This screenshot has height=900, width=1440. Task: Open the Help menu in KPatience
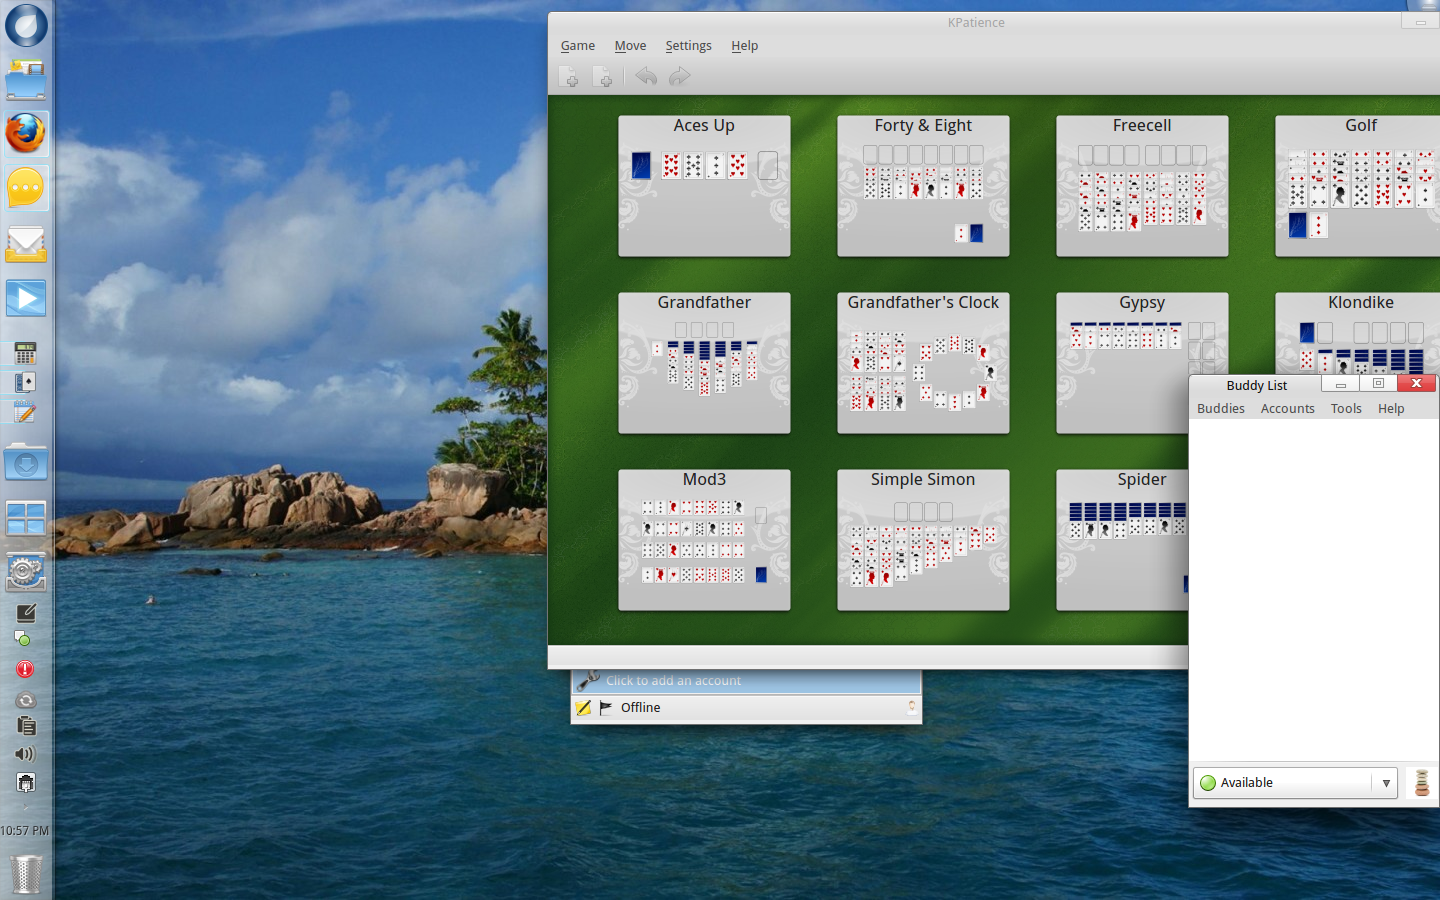point(745,46)
